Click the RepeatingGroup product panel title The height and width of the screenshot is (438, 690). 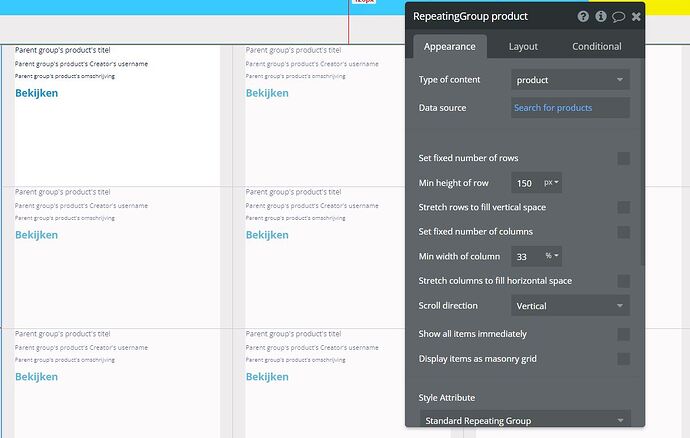click(x=470, y=16)
